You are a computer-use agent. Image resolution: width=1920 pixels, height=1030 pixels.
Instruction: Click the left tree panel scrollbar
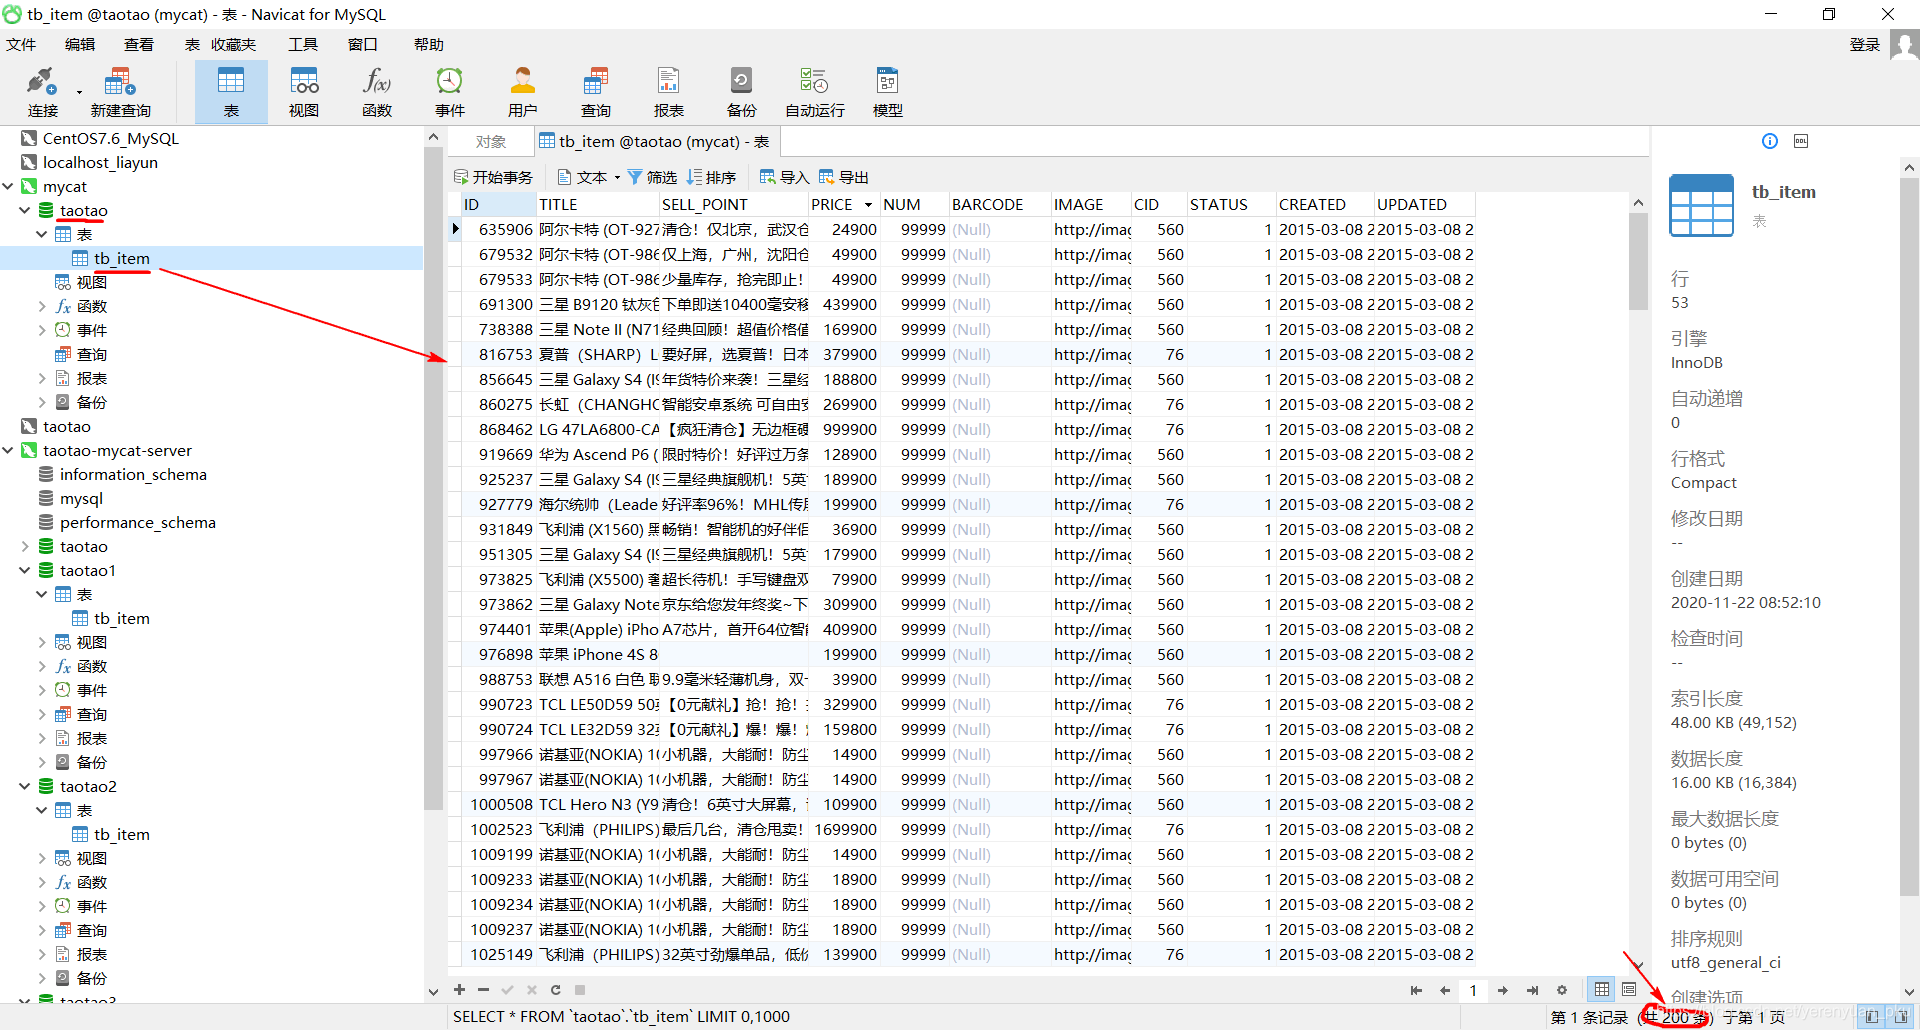tap(433, 479)
